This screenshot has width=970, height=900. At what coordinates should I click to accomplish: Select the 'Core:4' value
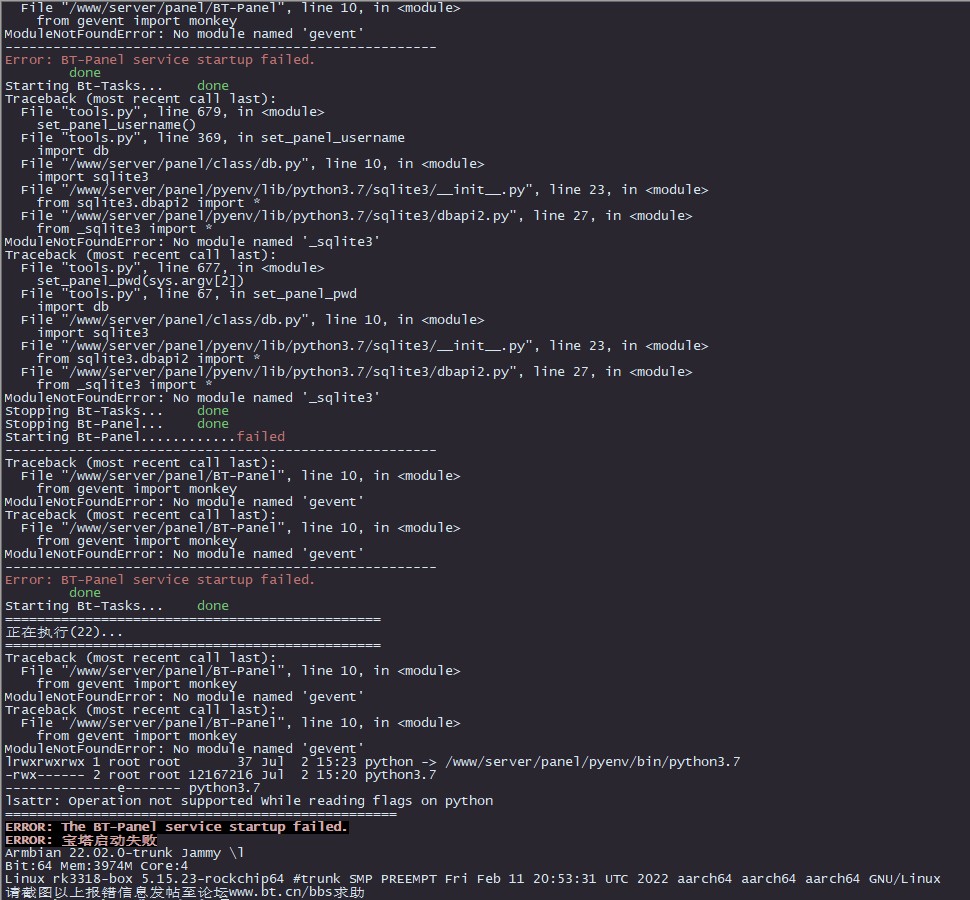click(164, 866)
